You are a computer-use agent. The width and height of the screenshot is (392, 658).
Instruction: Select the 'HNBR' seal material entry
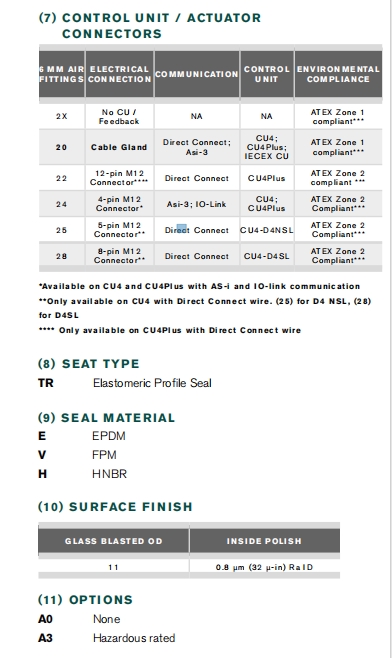pos(110,474)
